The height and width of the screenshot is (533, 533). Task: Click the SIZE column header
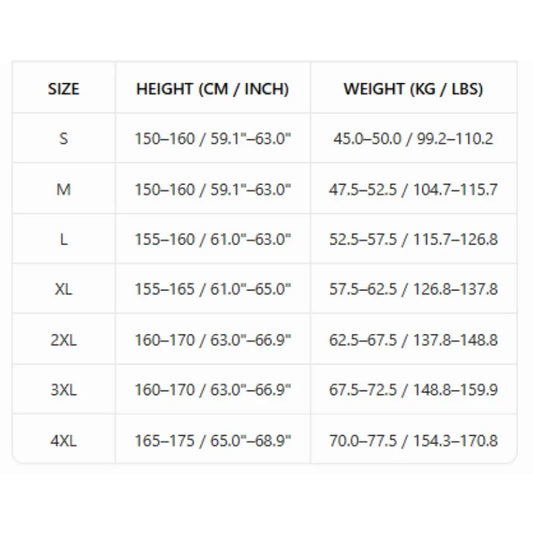[x=64, y=89]
